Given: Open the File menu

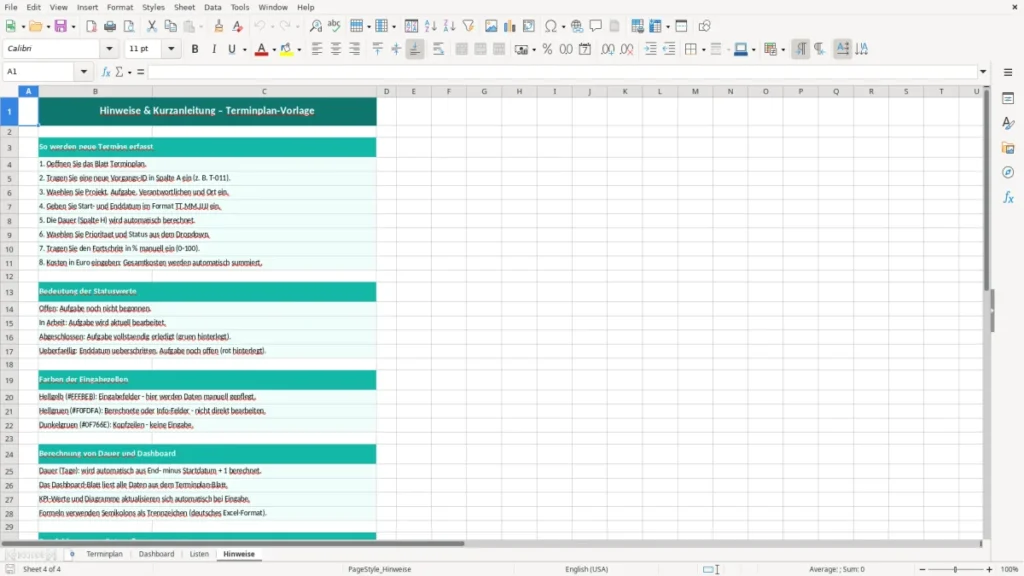Looking at the screenshot, I should pos(11,7).
